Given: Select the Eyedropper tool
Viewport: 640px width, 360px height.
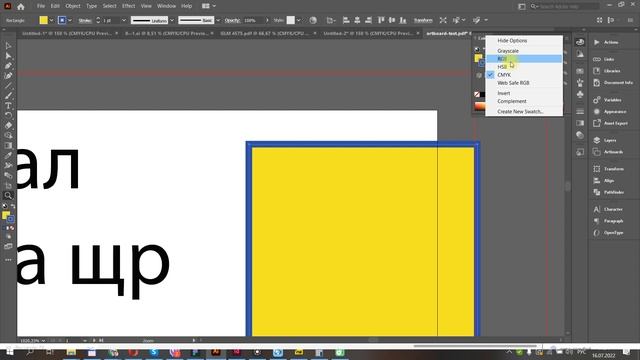Looking at the screenshot, I should pyautogui.click(x=8, y=155).
